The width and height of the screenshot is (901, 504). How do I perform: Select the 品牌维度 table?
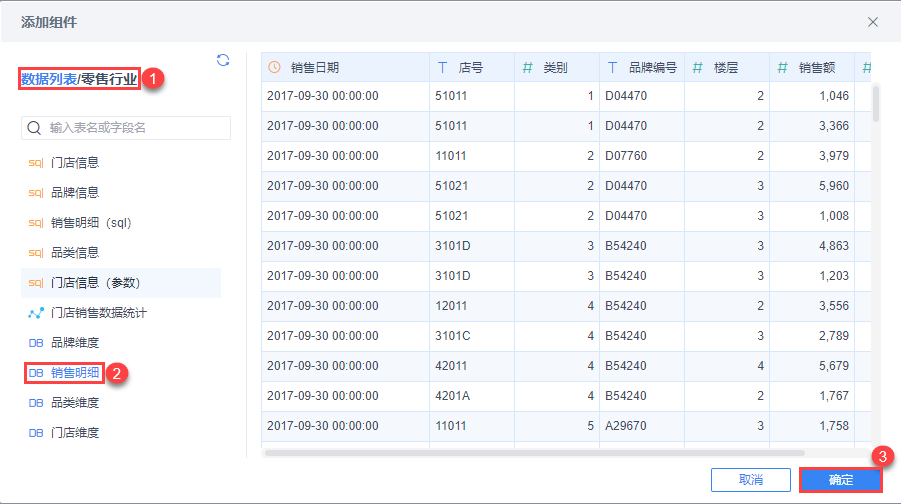75,343
